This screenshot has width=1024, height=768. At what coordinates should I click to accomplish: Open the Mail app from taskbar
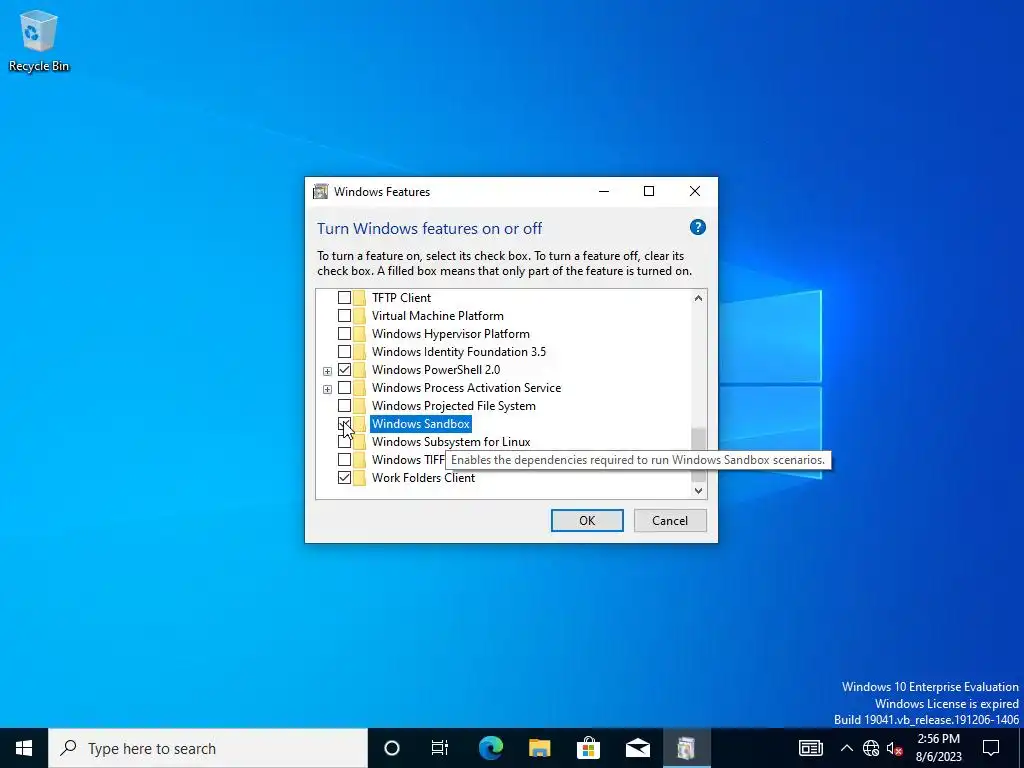(637, 748)
